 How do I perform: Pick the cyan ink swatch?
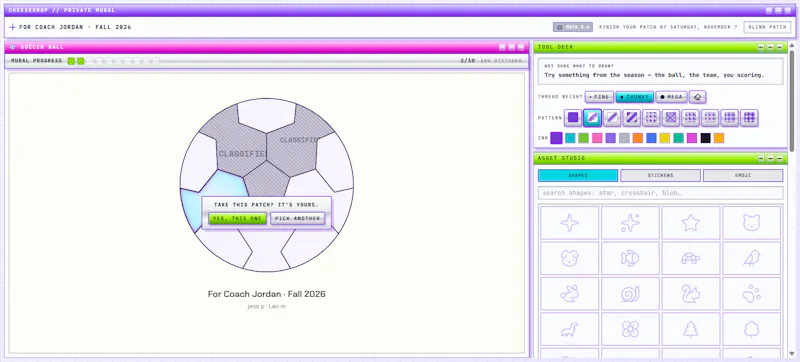tap(570, 138)
